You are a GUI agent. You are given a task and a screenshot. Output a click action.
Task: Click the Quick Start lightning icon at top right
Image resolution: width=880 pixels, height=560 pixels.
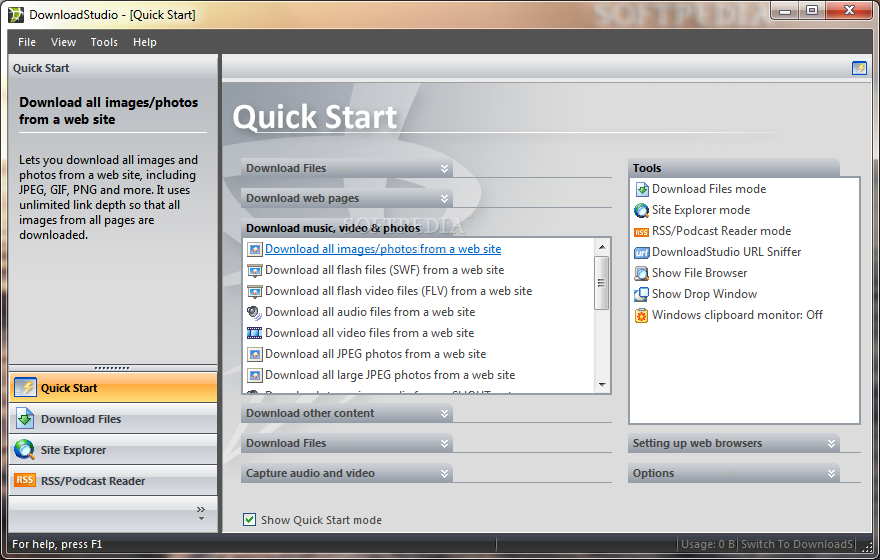point(859,68)
